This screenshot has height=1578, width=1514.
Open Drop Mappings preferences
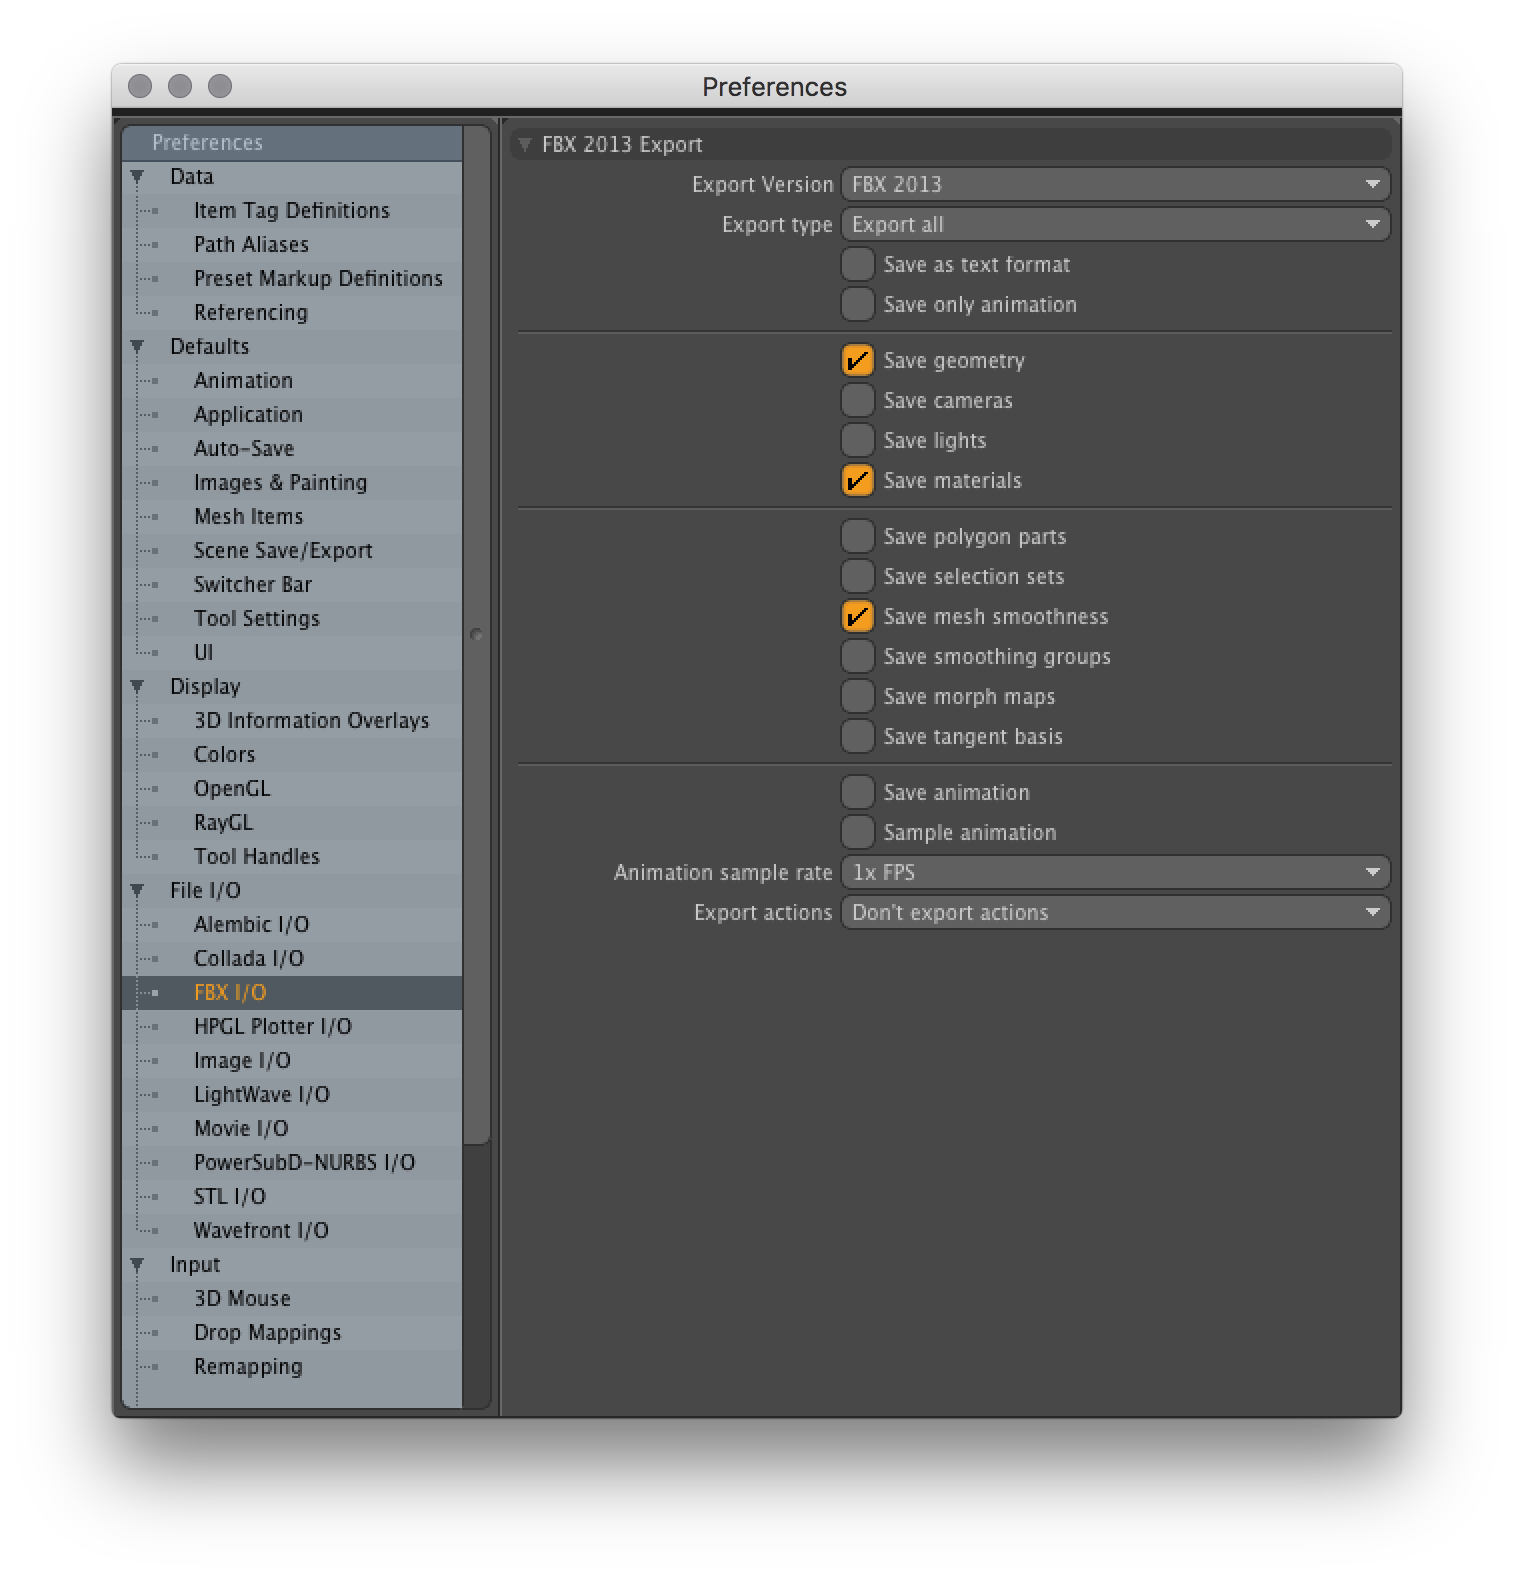pyautogui.click(x=292, y=1333)
